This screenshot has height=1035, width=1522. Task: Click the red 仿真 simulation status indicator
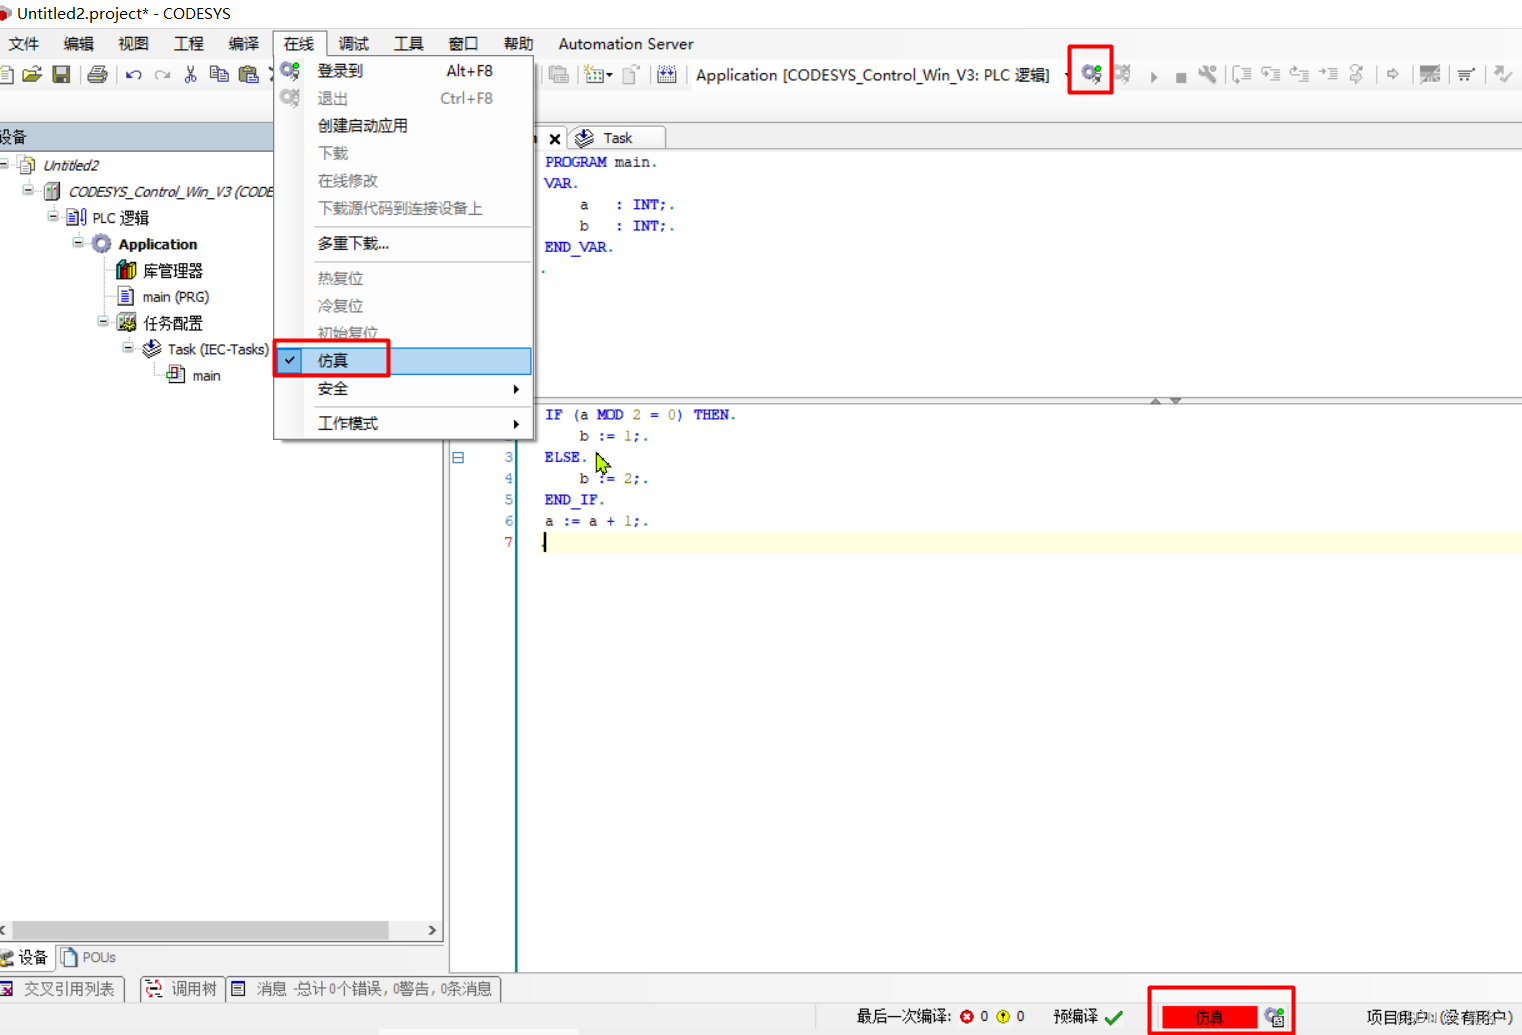(1209, 1017)
